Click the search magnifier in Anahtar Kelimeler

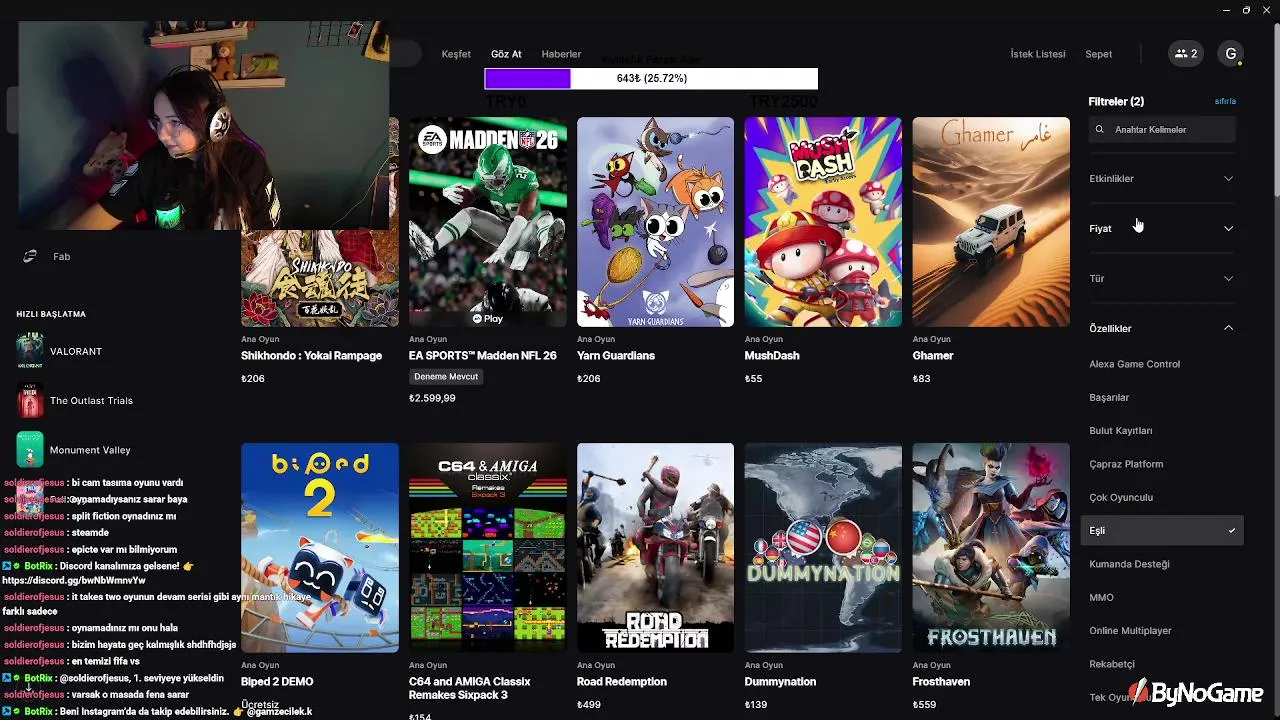coord(1101,130)
